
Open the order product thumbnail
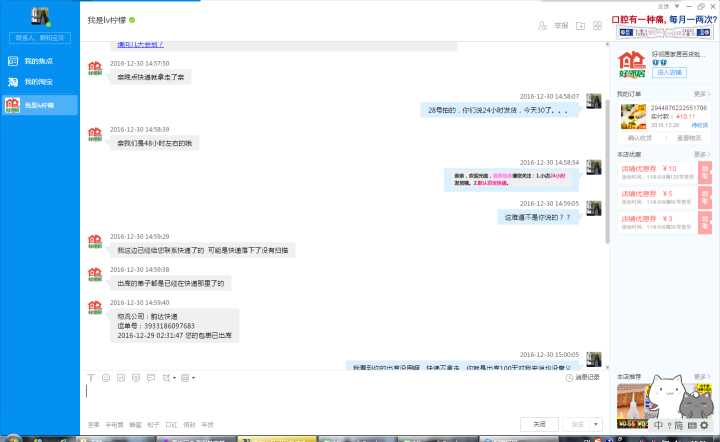(x=634, y=117)
